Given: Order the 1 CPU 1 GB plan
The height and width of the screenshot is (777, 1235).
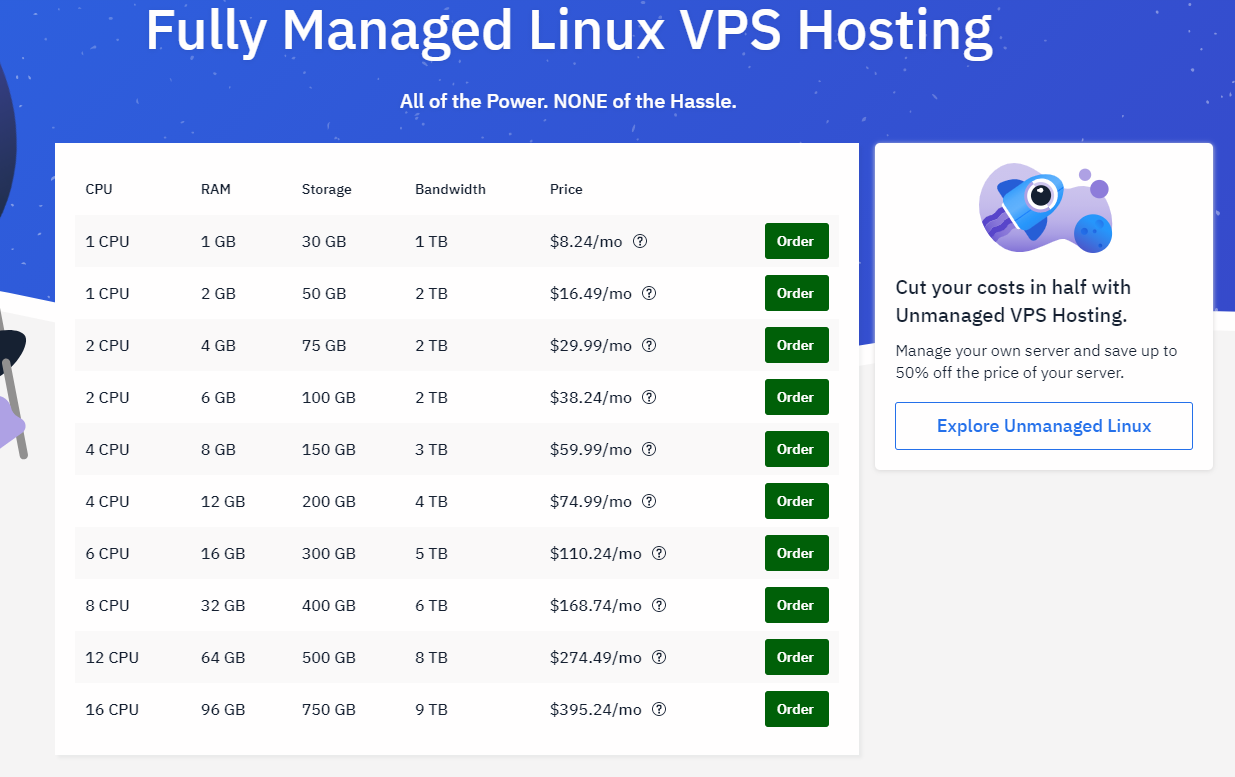Looking at the screenshot, I should point(796,241).
